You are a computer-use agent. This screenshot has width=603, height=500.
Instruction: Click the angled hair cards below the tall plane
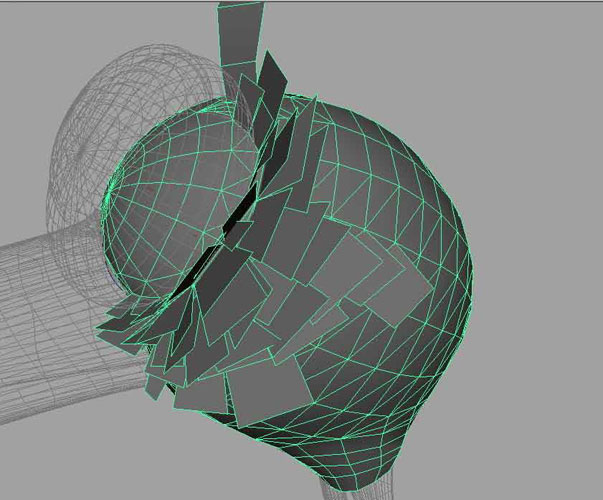pos(270,110)
